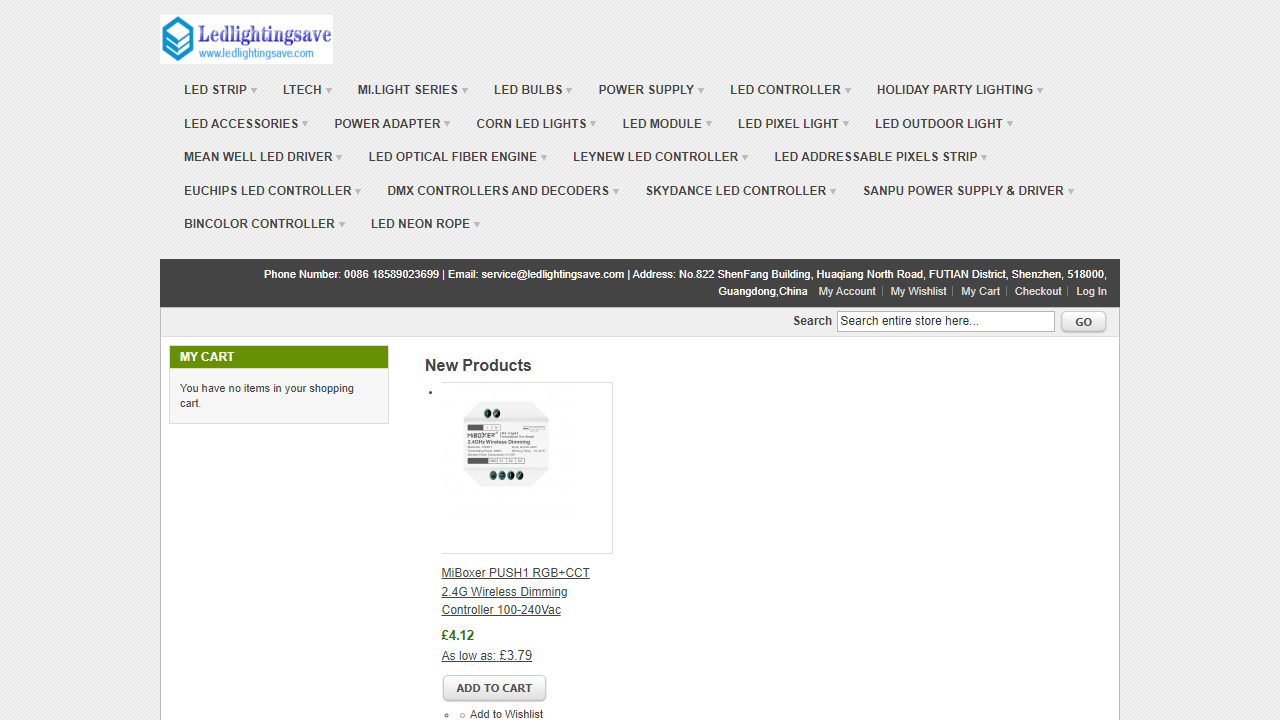Open EUCHIPS LED CONTROLLER category
Viewport: 1280px width, 720px height.
(273, 191)
